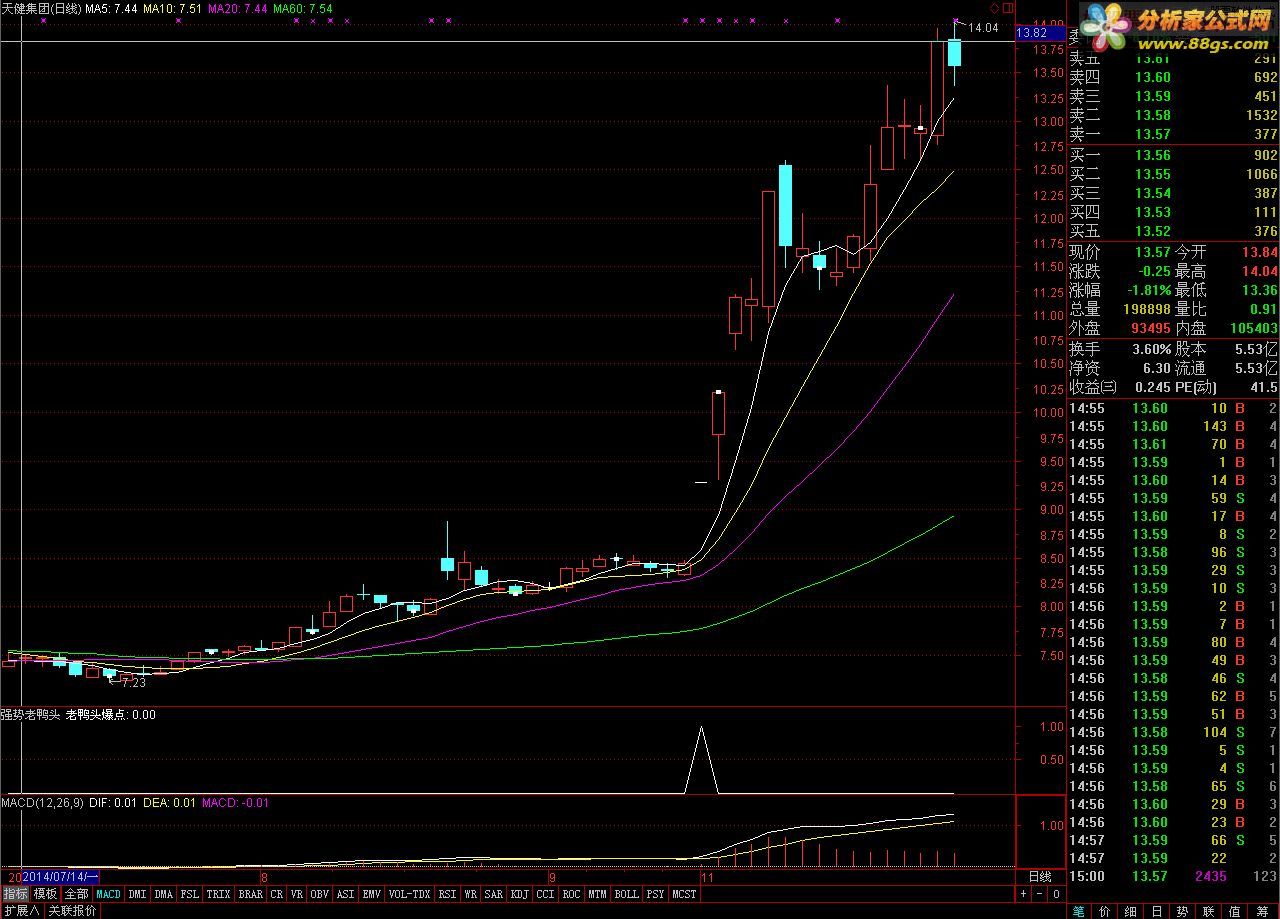Select the 势 tab in quote panel
This screenshot has height=919, width=1280.
click(1183, 911)
